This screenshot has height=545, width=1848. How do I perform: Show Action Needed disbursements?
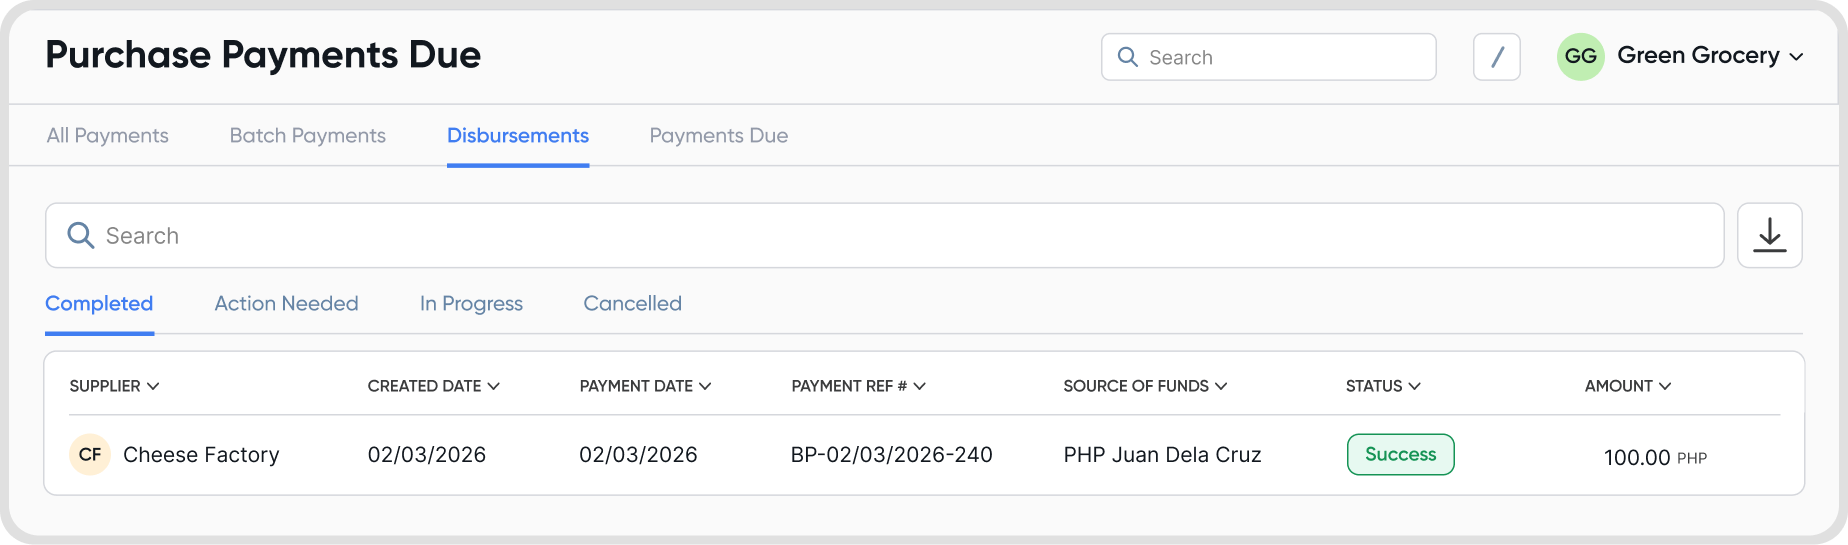(x=286, y=304)
